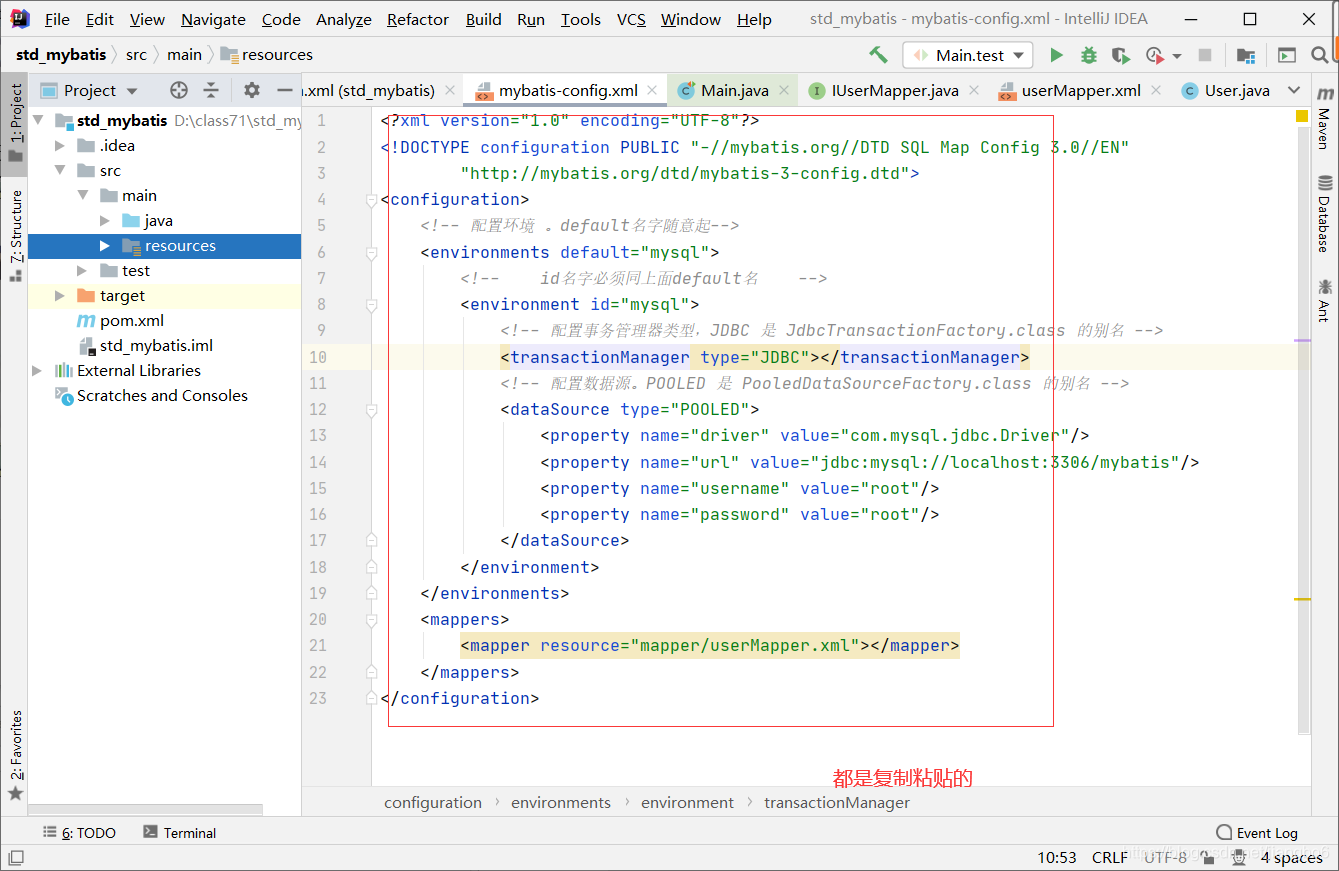Run with Coverage shield icon

(x=1121, y=55)
